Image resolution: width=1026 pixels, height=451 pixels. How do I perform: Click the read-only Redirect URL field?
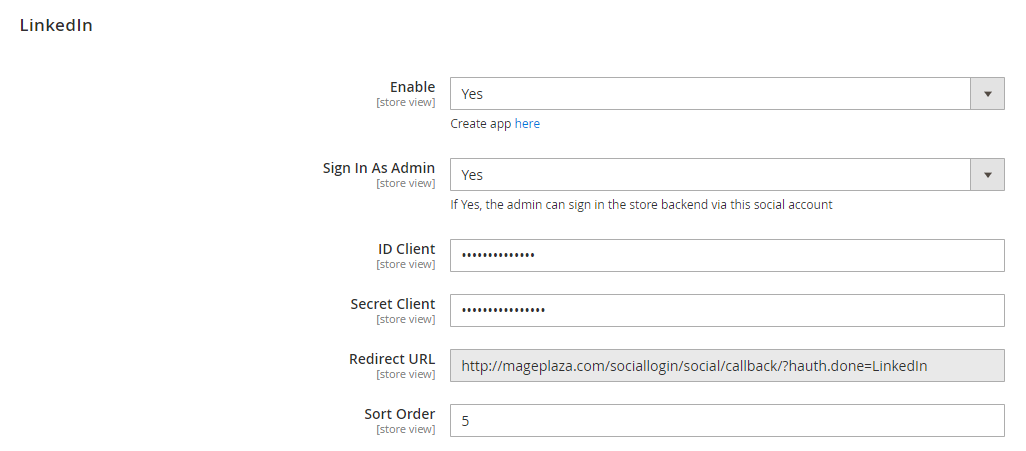point(727,366)
